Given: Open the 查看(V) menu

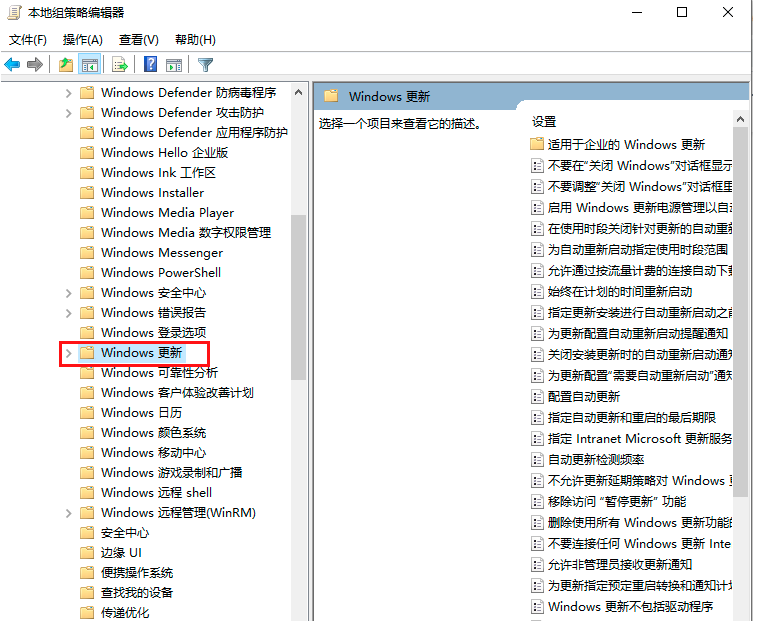Looking at the screenshot, I should pyautogui.click(x=138, y=40).
